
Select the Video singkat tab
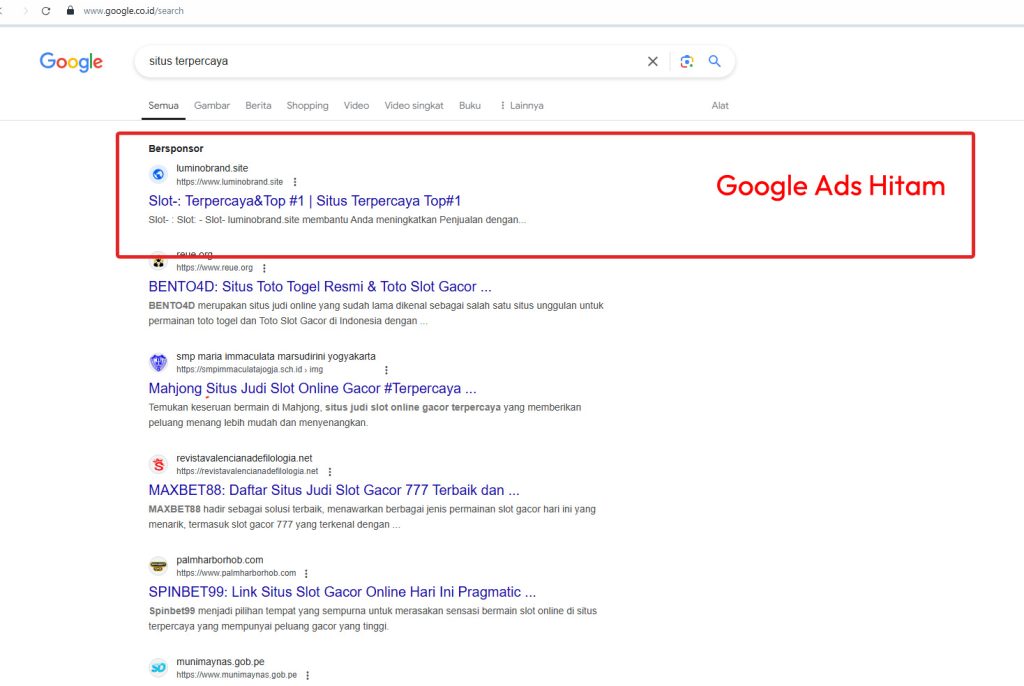coord(414,106)
